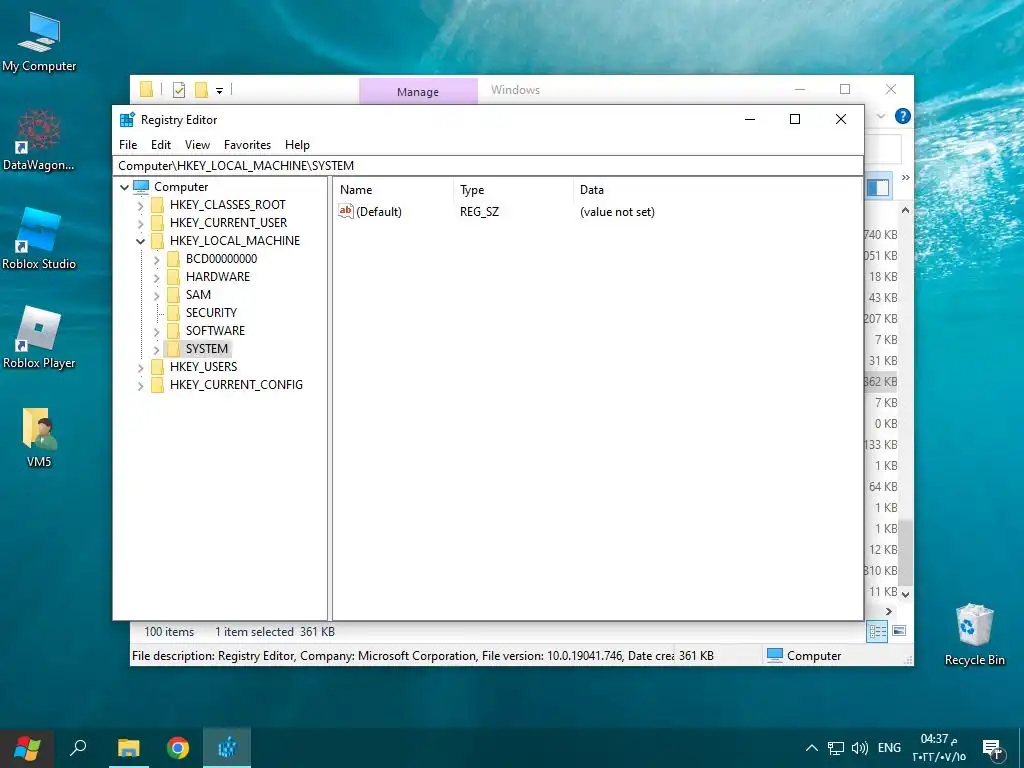This screenshot has width=1024, height=768.
Task: Select the SECURITY registry key
Action: point(211,313)
